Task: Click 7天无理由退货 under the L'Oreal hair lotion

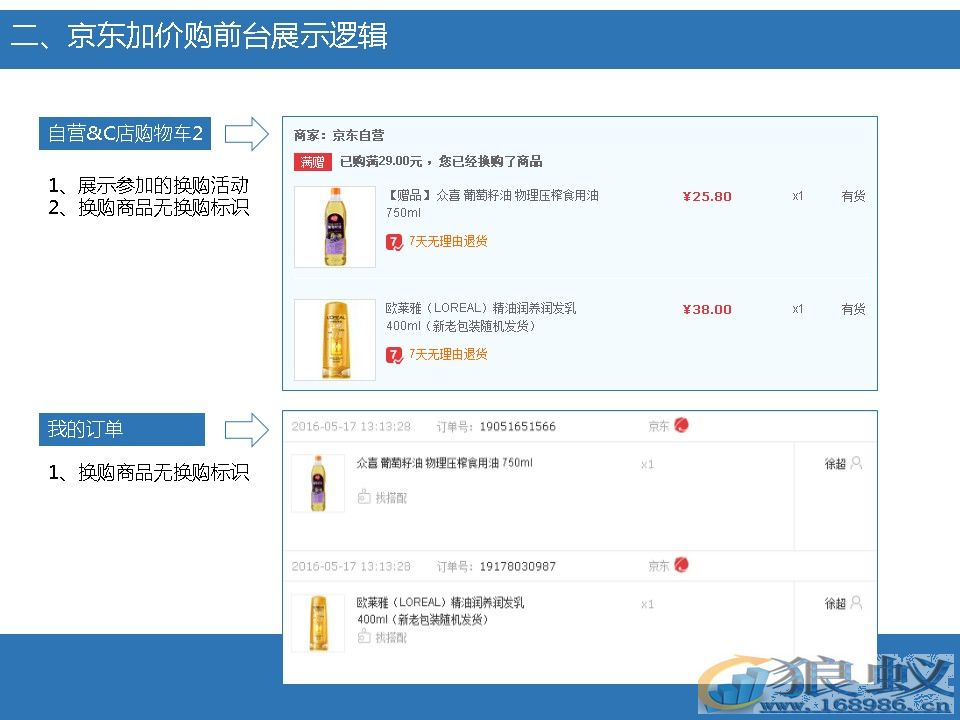Action: click(x=448, y=354)
